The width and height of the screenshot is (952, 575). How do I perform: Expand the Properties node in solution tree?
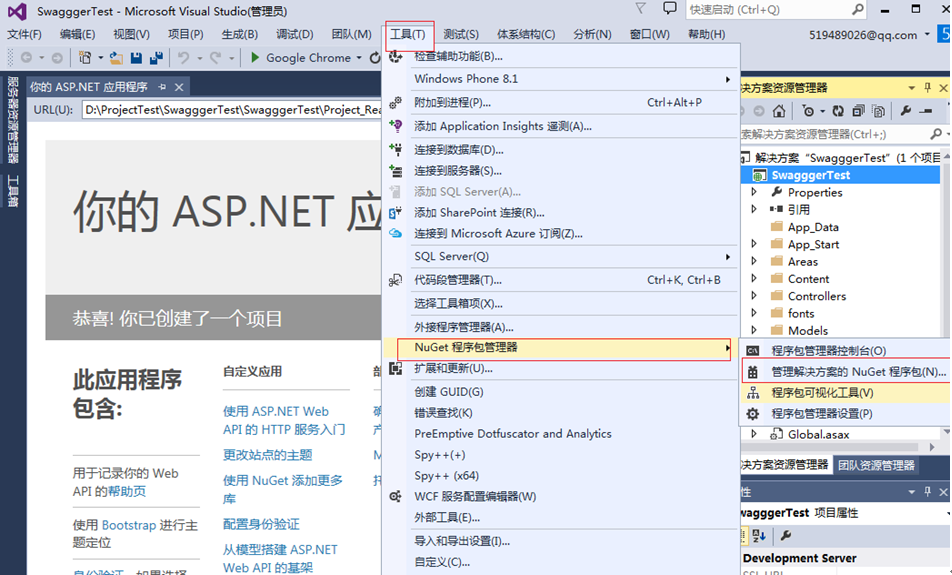point(754,192)
